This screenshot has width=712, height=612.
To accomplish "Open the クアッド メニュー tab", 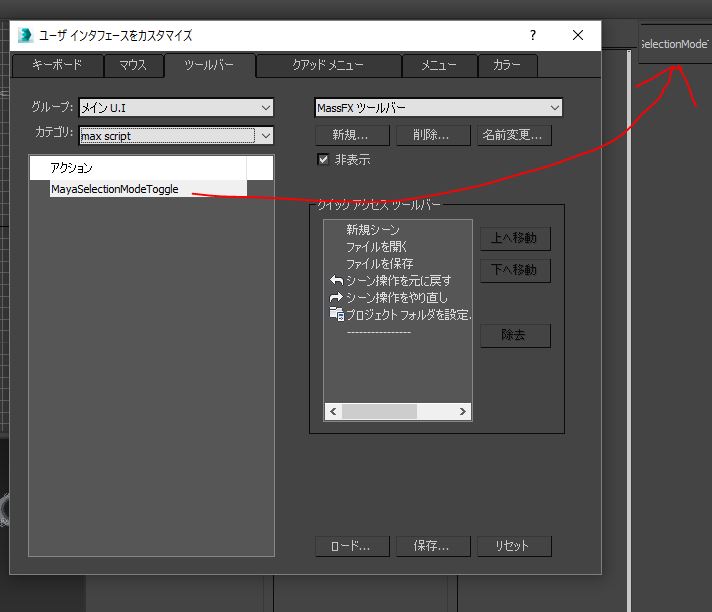I will point(327,66).
